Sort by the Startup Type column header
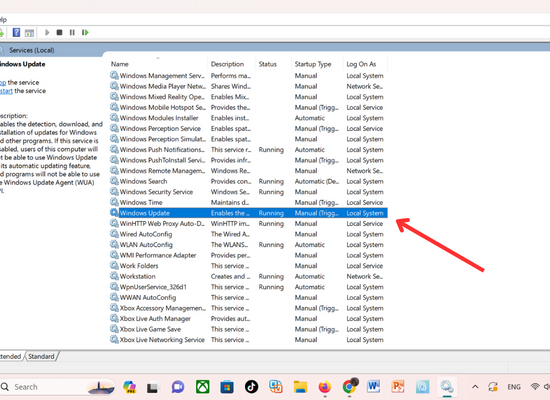Viewport: 550px width, 400px height. pyautogui.click(x=313, y=64)
